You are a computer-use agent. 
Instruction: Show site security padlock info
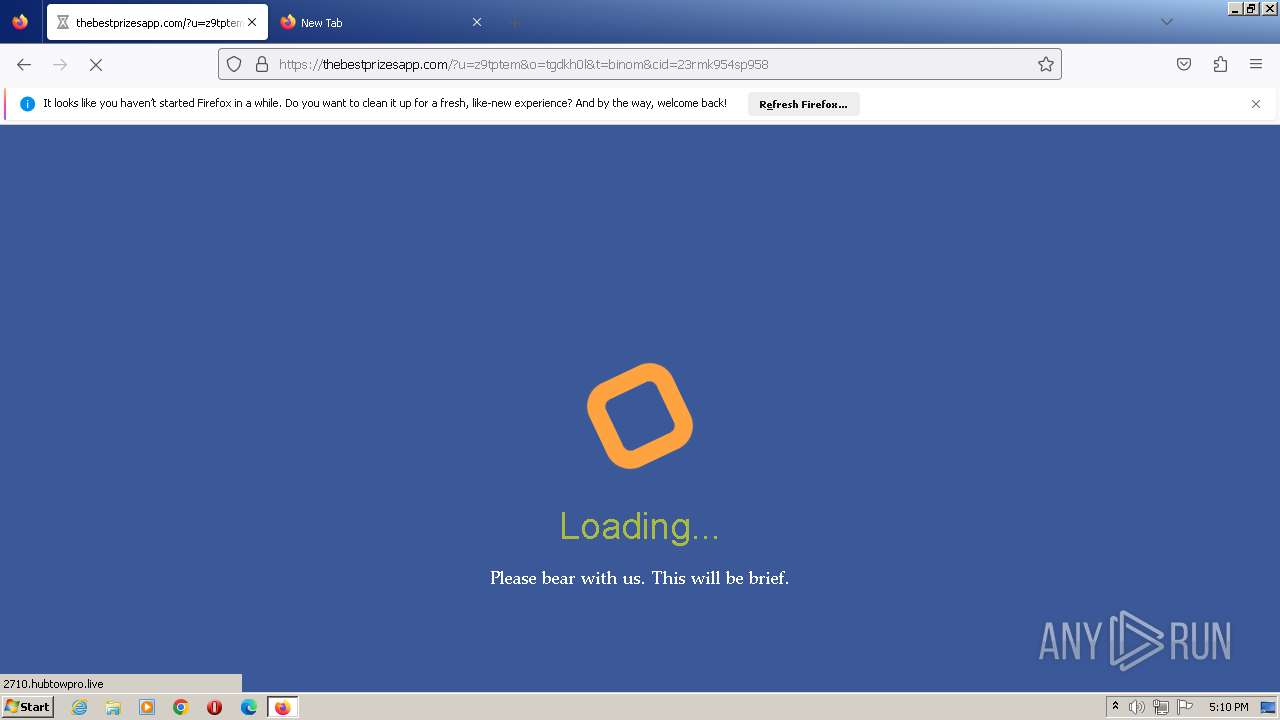262,64
